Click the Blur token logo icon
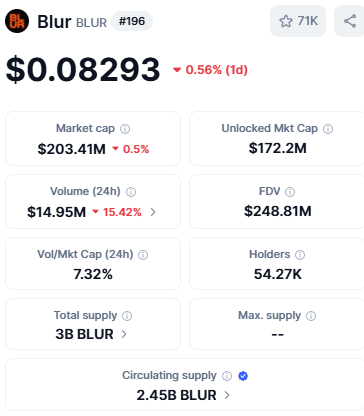Screen dimensions: 364x416 [17, 21]
